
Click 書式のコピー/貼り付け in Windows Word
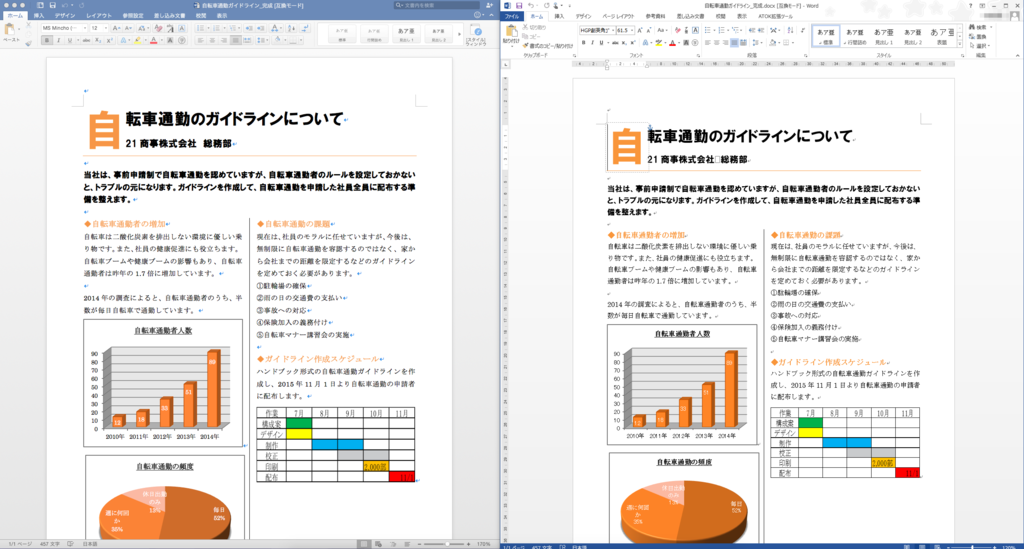(548, 46)
